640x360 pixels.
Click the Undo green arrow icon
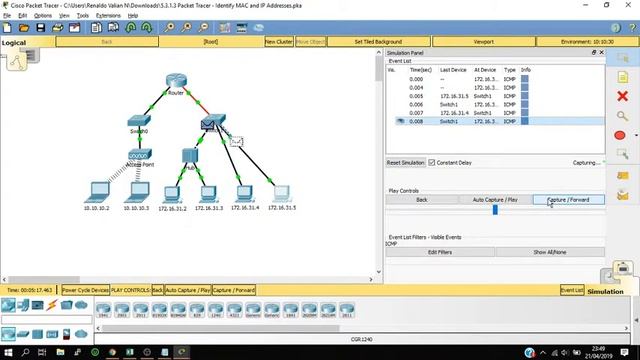pos(131,28)
